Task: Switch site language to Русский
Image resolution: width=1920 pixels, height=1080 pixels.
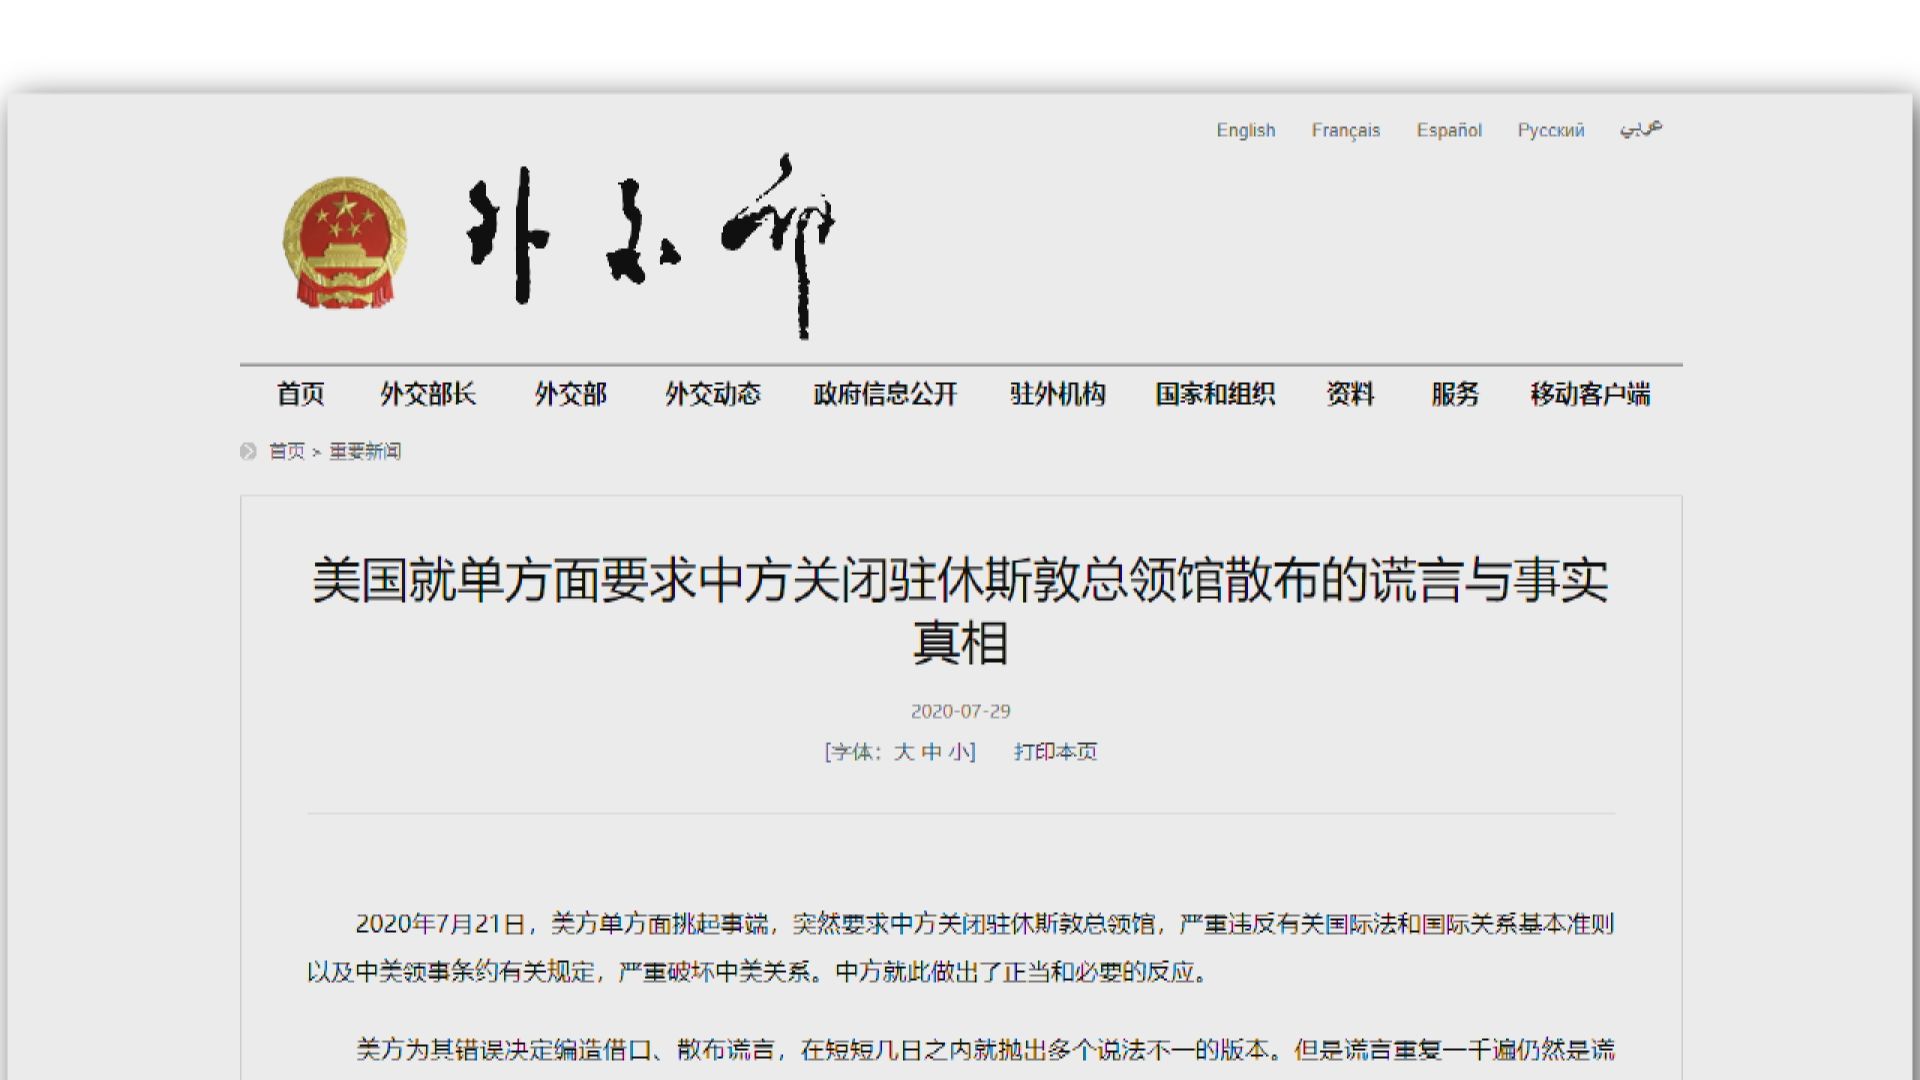Action: pos(1550,130)
